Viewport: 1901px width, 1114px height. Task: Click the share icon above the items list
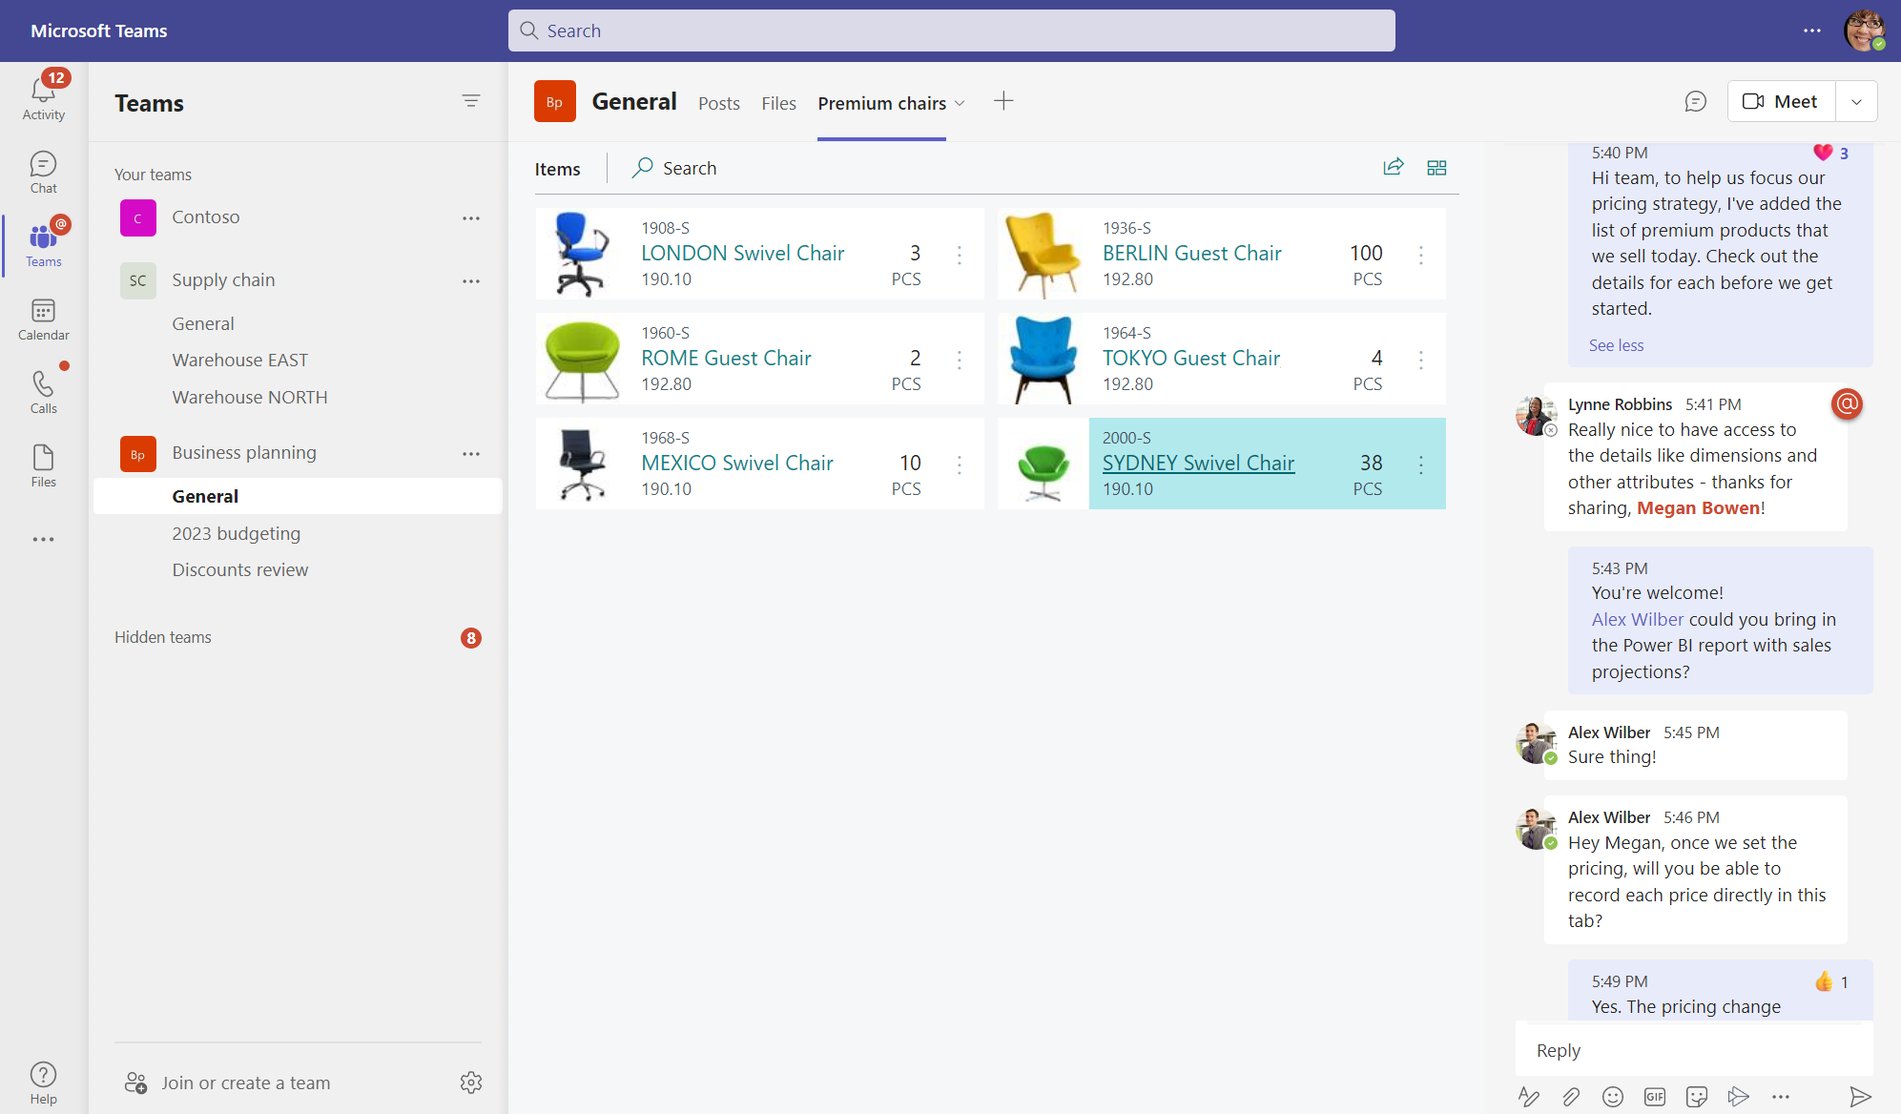1393,167
